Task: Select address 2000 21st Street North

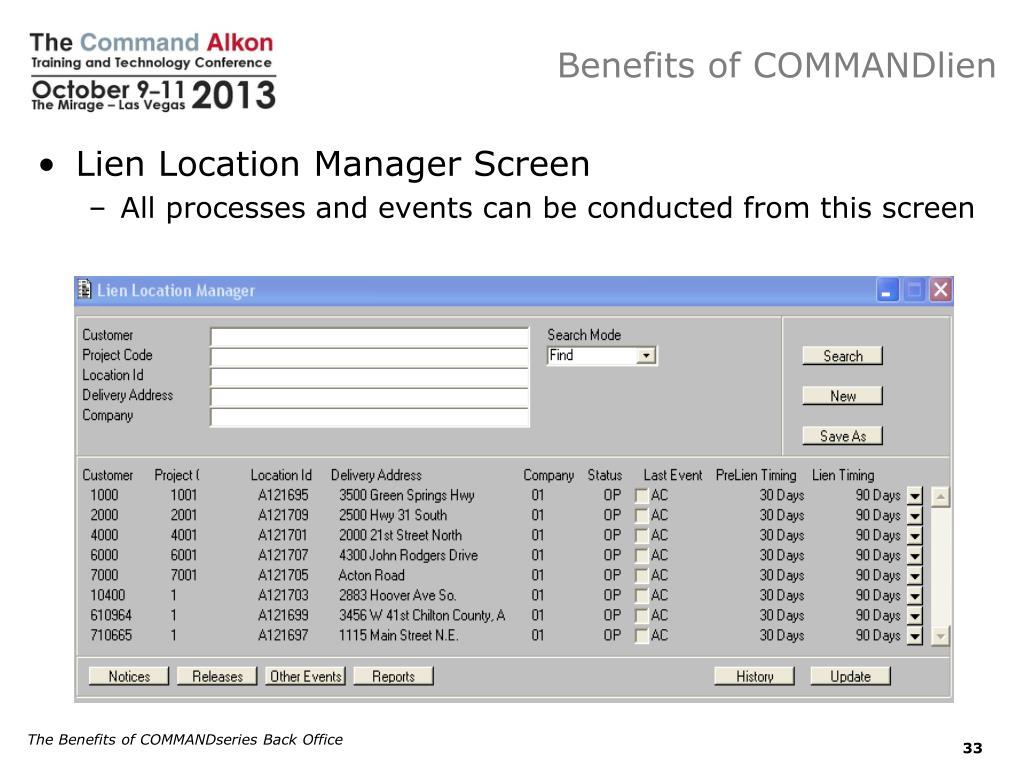Action: [400, 536]
